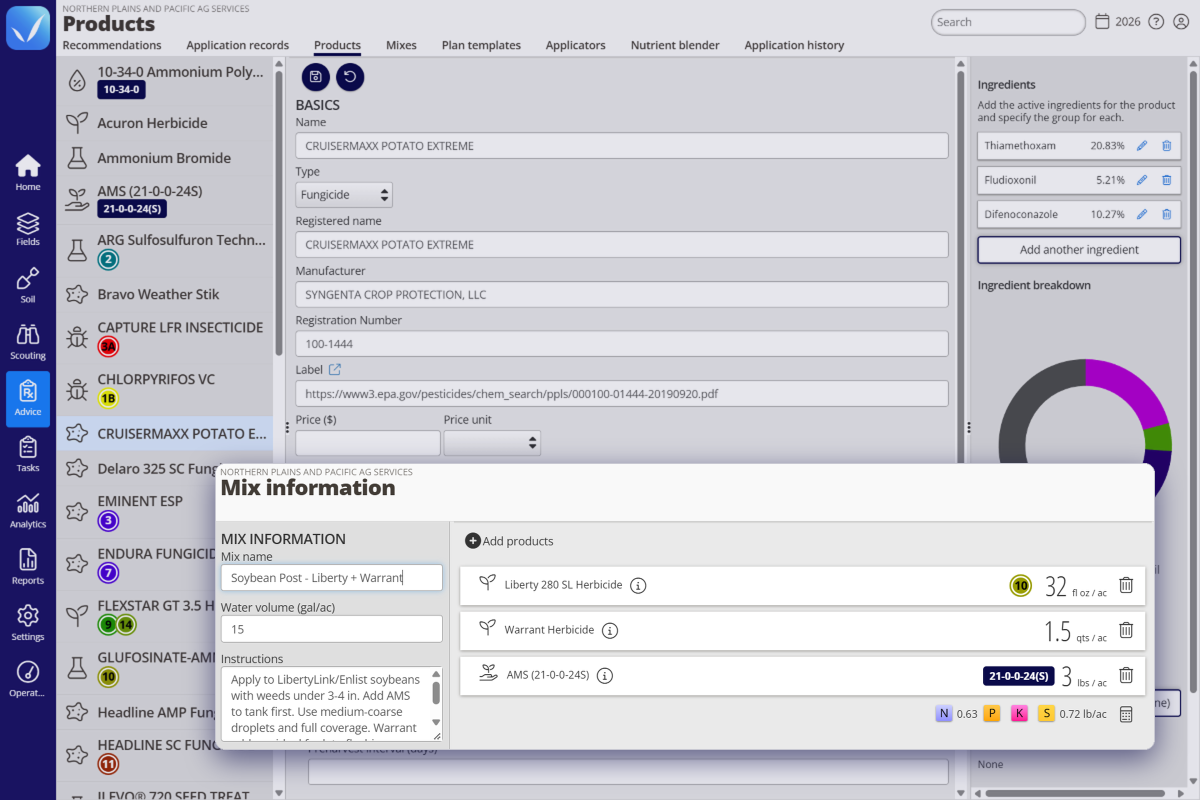This screenshot has width=1200, height=800.
Task: Delete the Fludioxonil ingredient
Action: click(x=1166, y=180)
